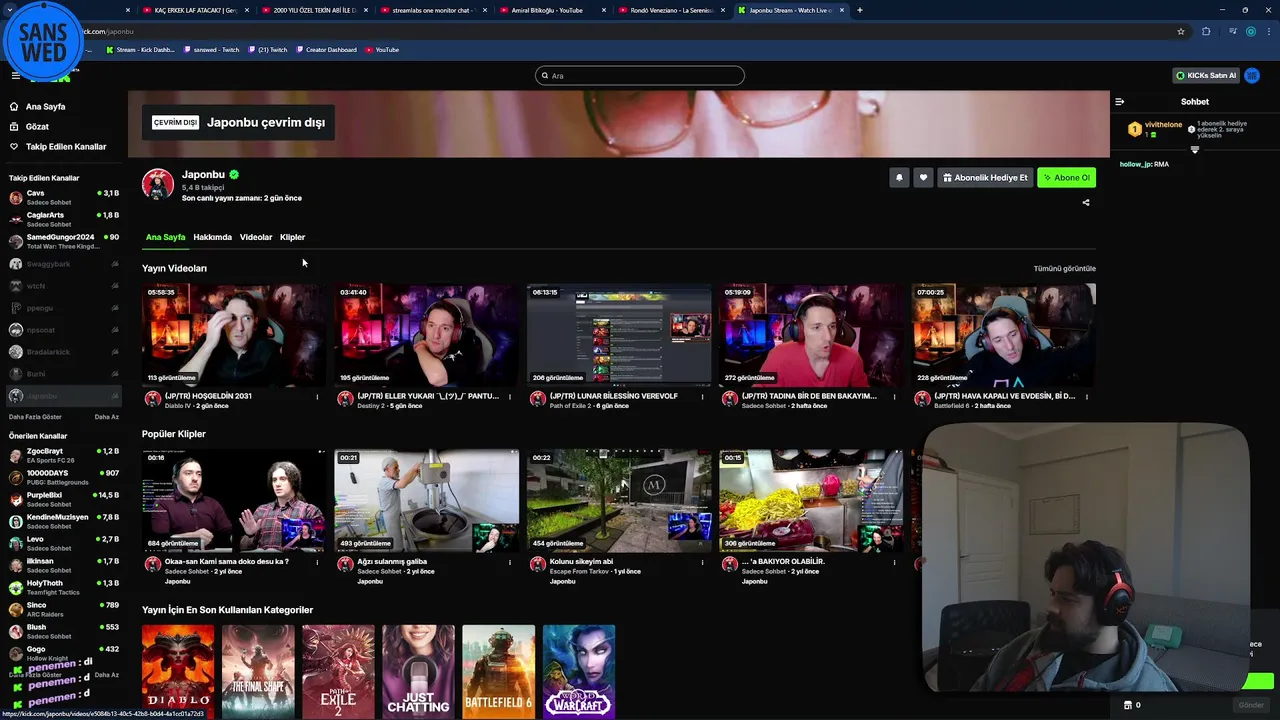Open offline Swaggybark channel in sidebar
This screenshot has height=720, width=1280.
click(64, 264)
